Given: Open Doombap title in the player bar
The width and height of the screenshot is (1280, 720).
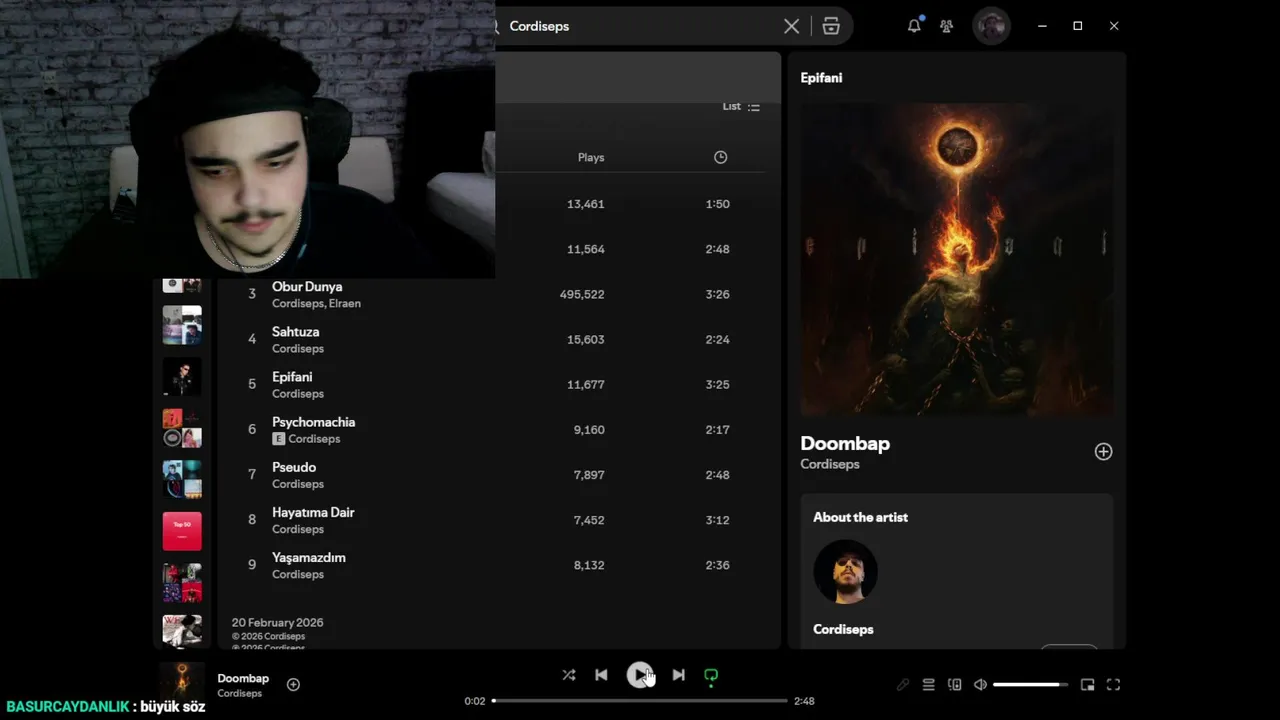Looking at the screenshot, I should 243,678.
